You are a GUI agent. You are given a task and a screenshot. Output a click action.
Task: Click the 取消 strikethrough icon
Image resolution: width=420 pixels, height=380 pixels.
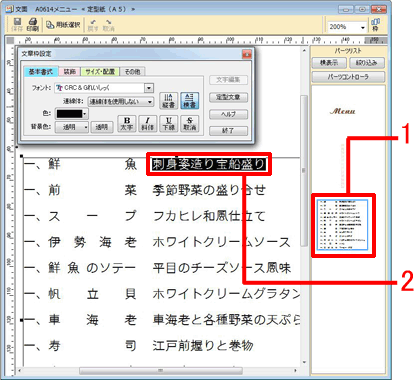(190, 124)
